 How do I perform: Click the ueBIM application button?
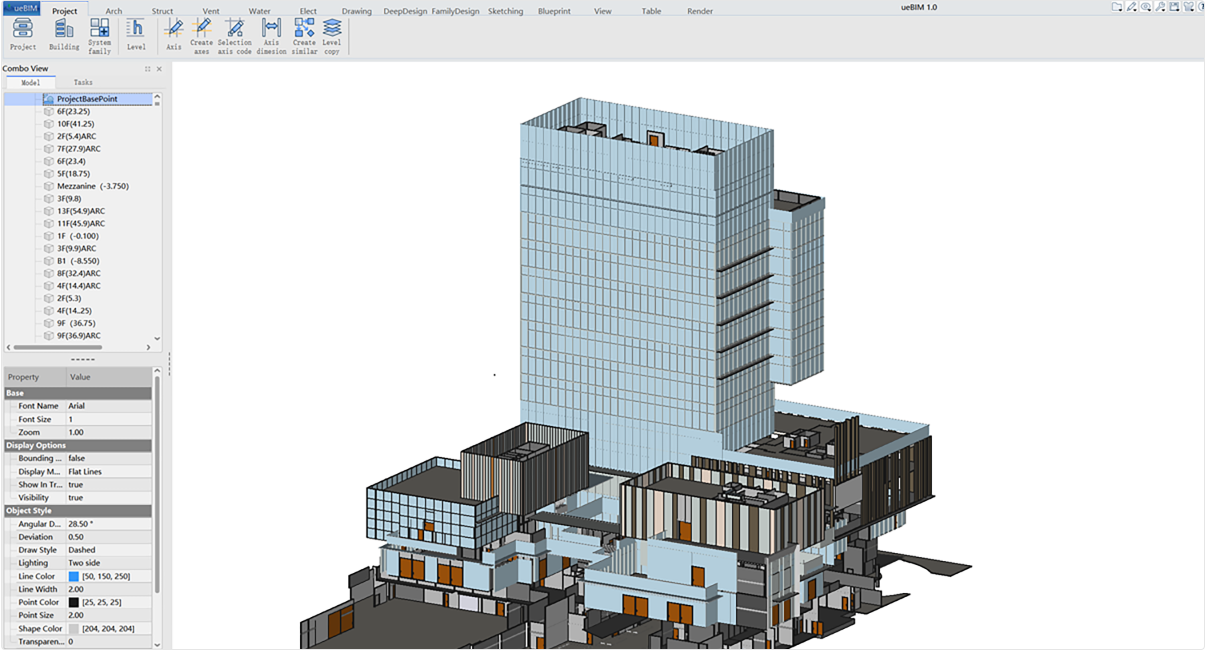click(x=19, y=9)
